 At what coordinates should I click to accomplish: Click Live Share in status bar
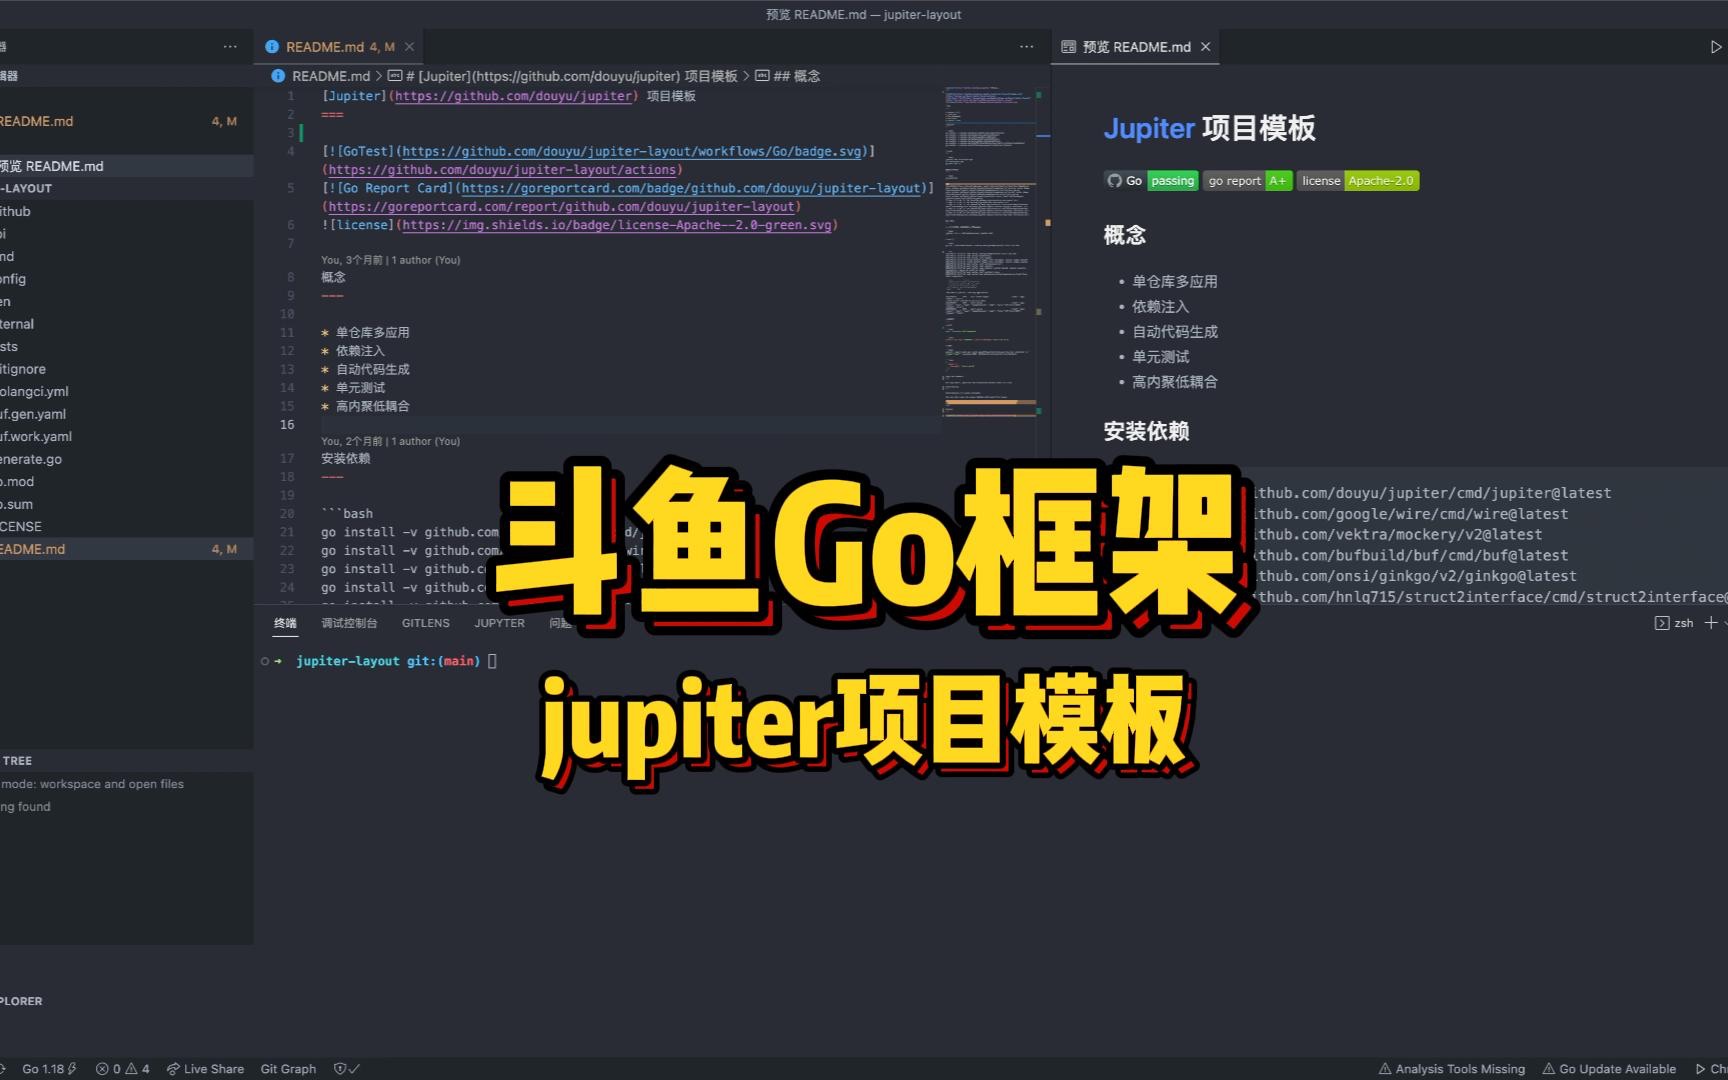(205, 1069)
